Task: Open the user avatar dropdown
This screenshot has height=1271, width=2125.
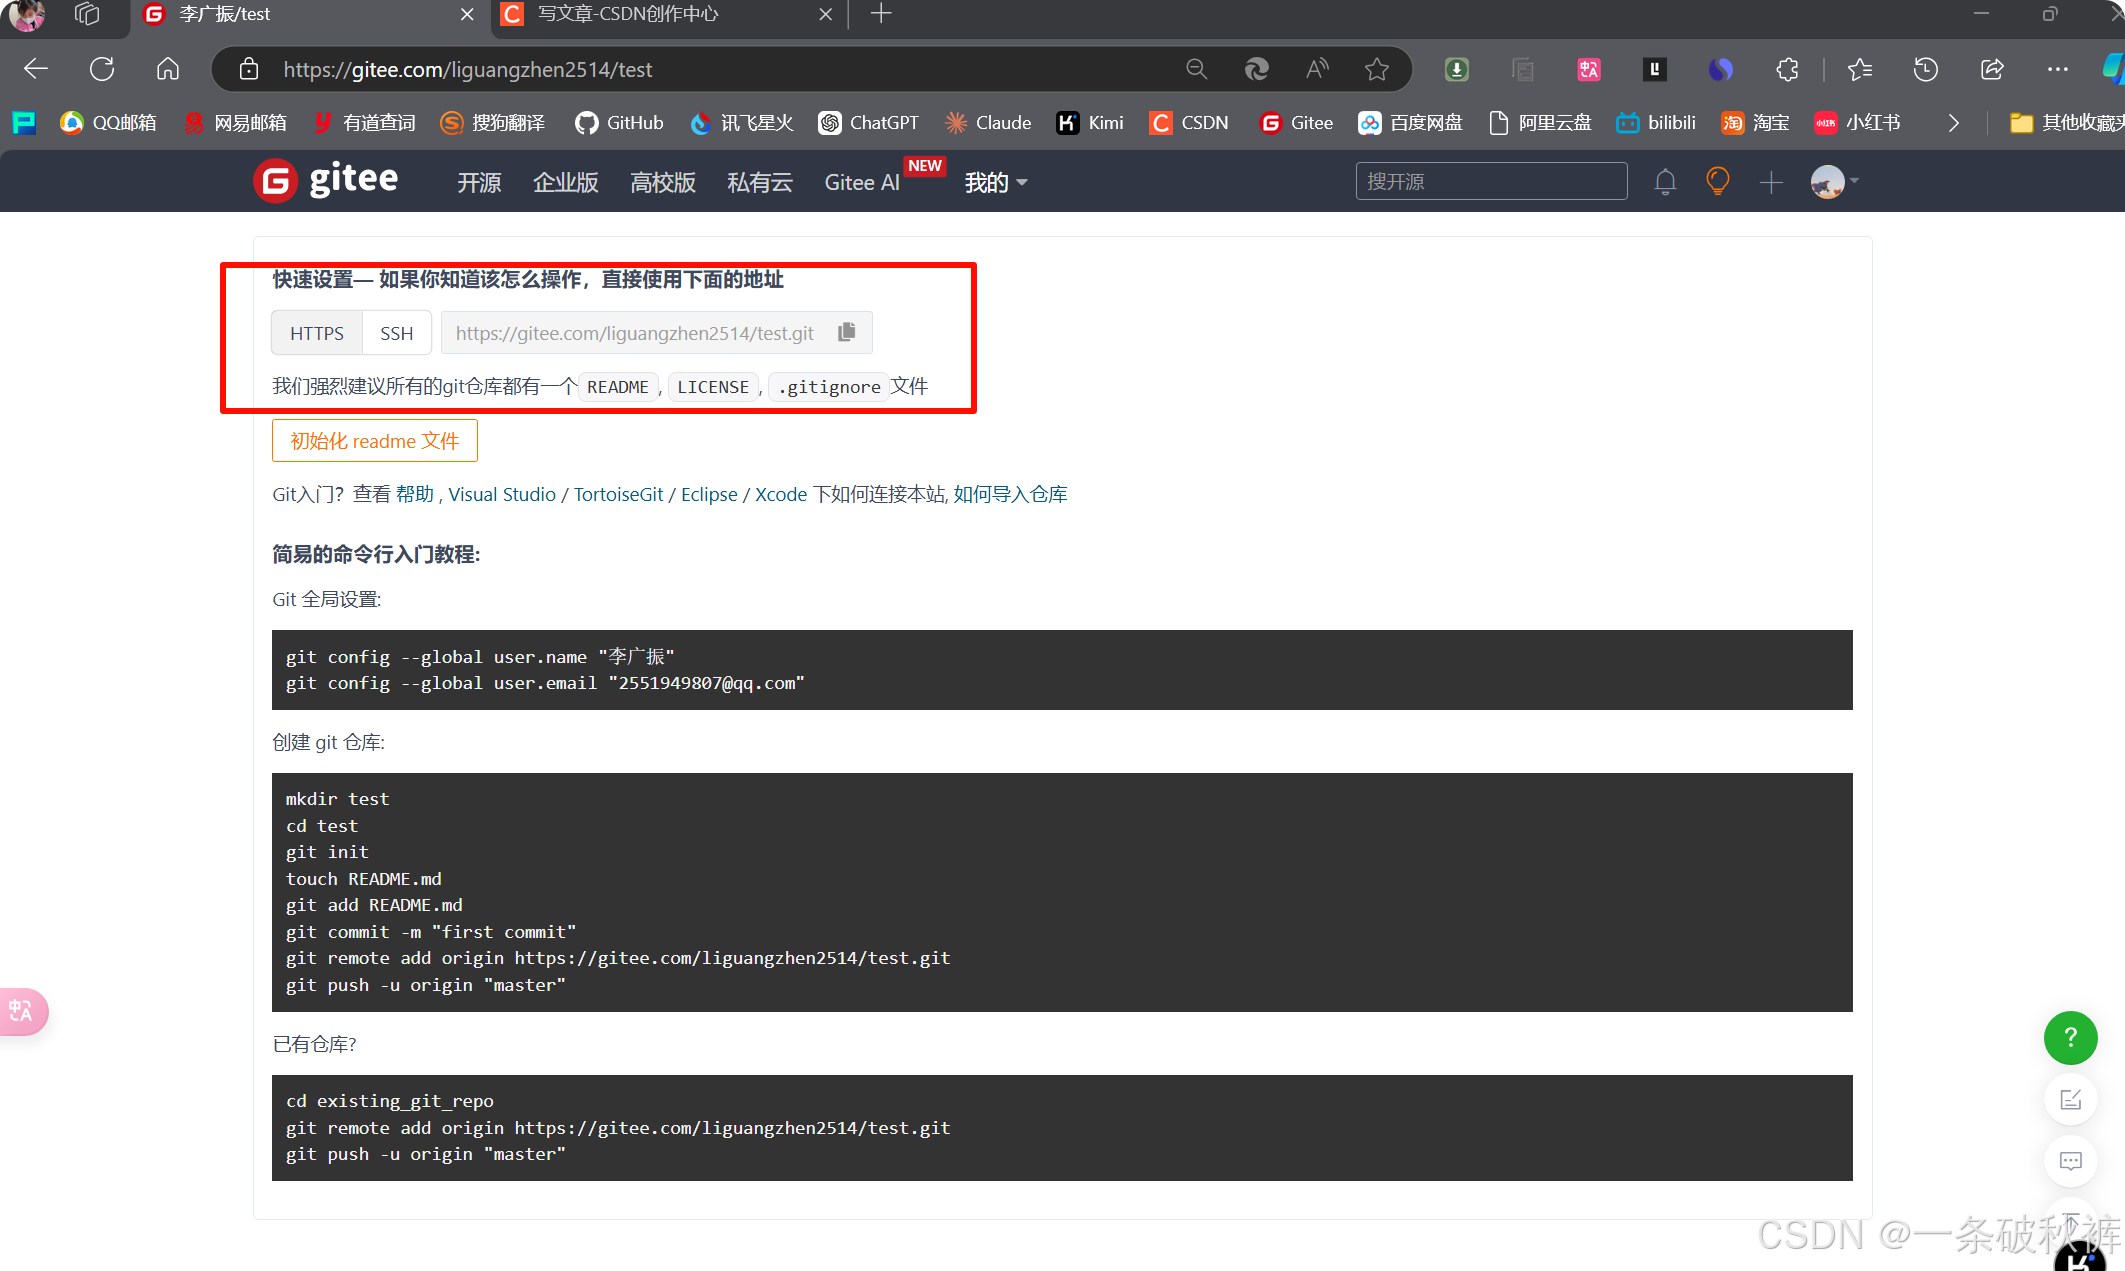Action: [1835, 182]
